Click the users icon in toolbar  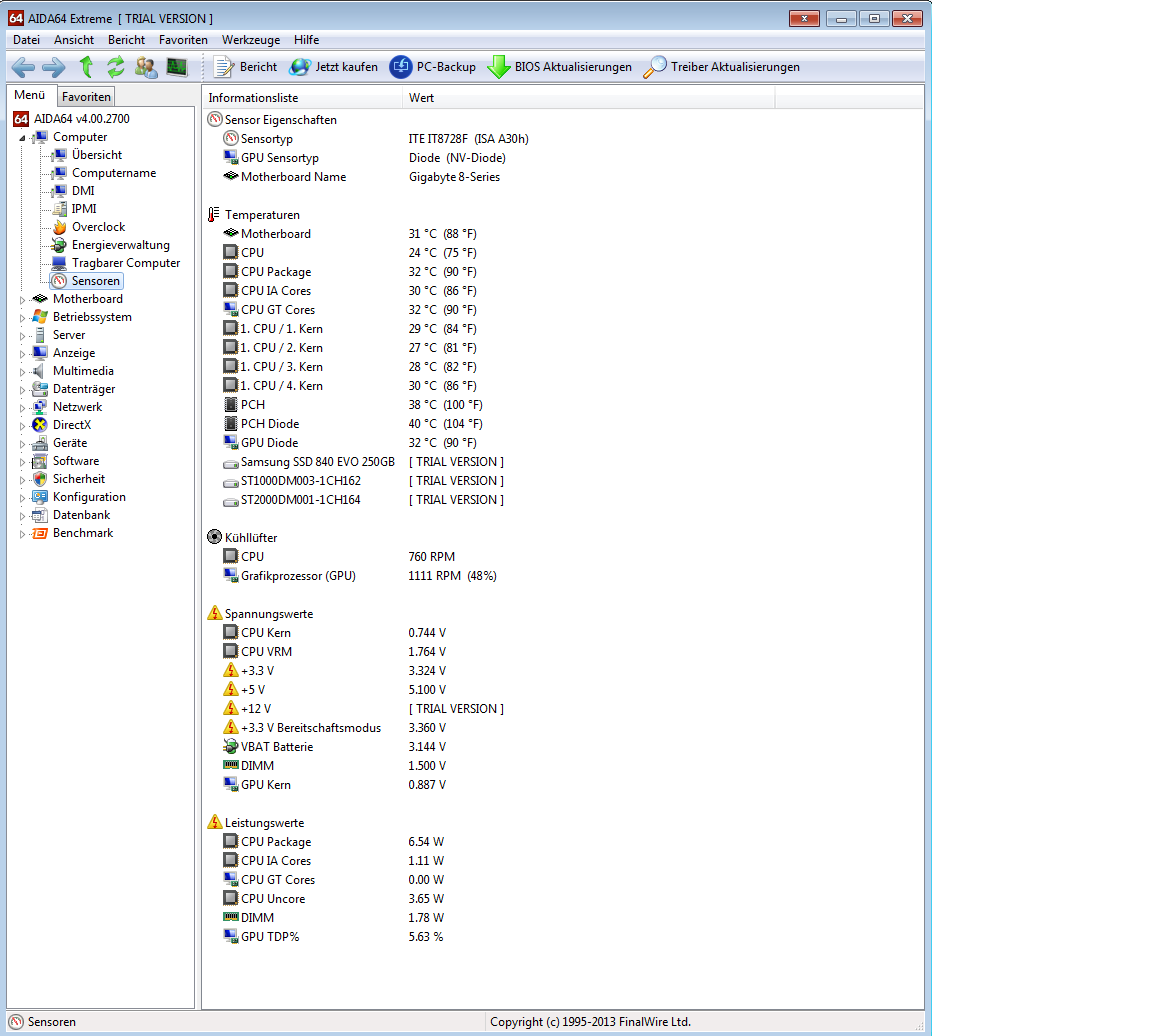(145, 68)
